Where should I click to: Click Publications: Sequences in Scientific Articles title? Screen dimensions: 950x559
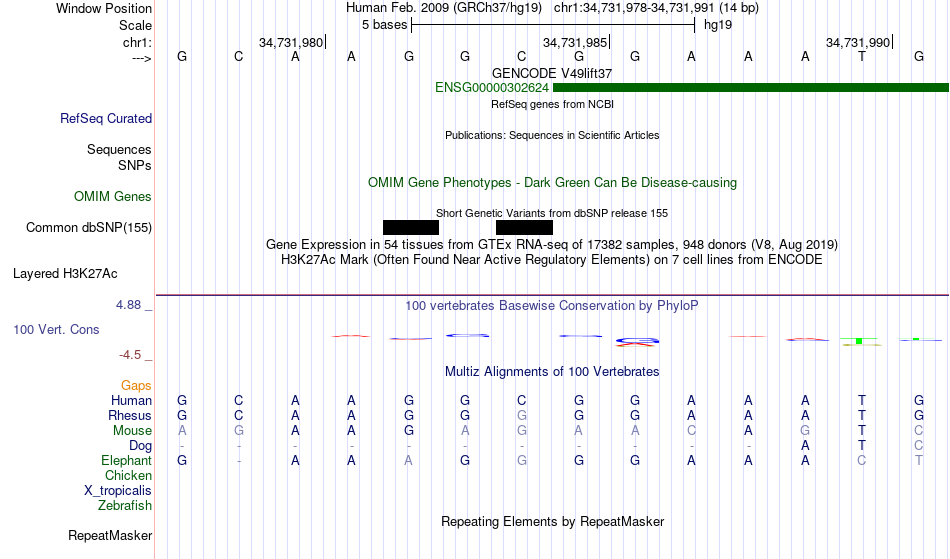[x=552, y=136]
